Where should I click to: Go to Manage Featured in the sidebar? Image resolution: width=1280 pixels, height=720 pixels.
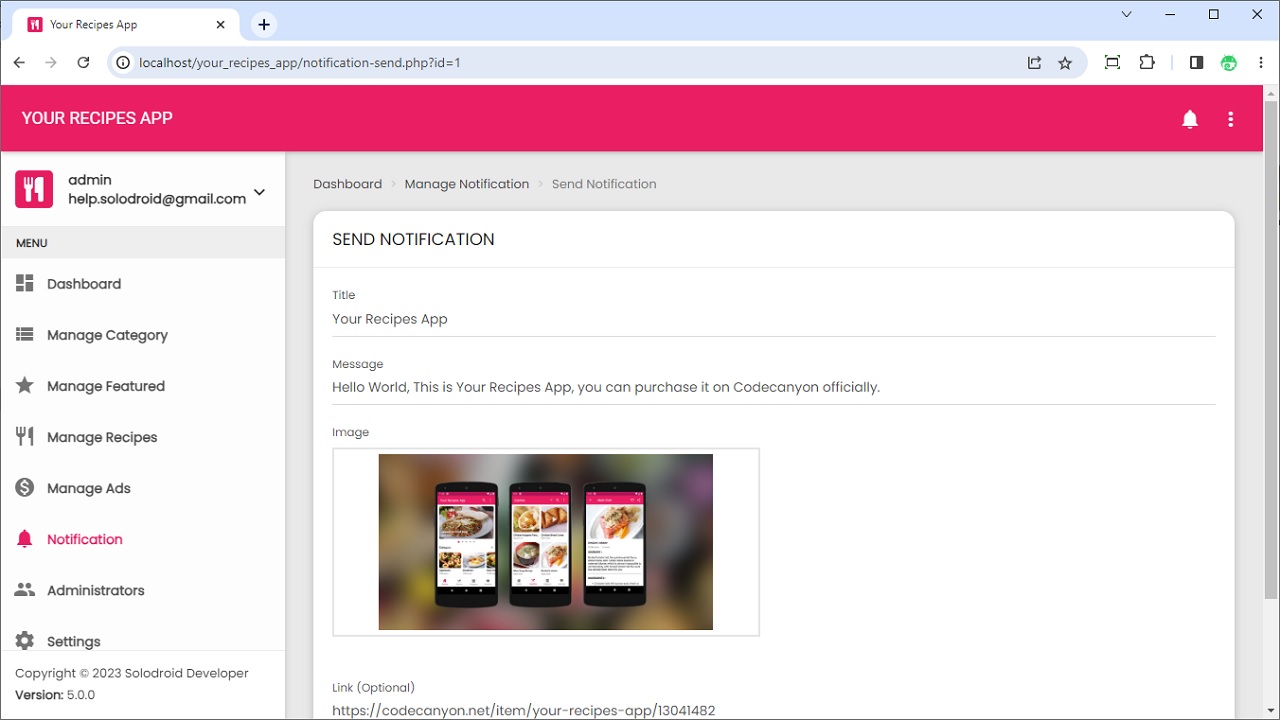point(143,386)
